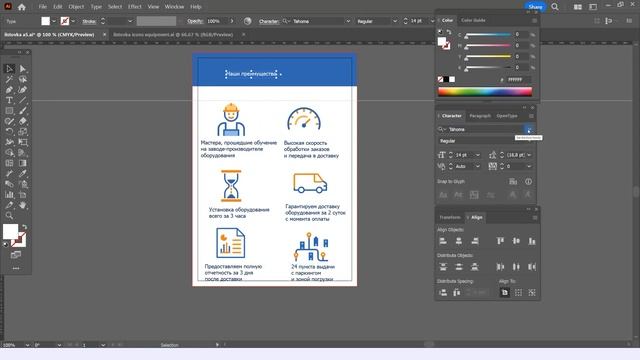Image resolution: width=640 pixels, height=360 pixels.
Task: Select the Rotate tool
Action: [x=9, y=131]
